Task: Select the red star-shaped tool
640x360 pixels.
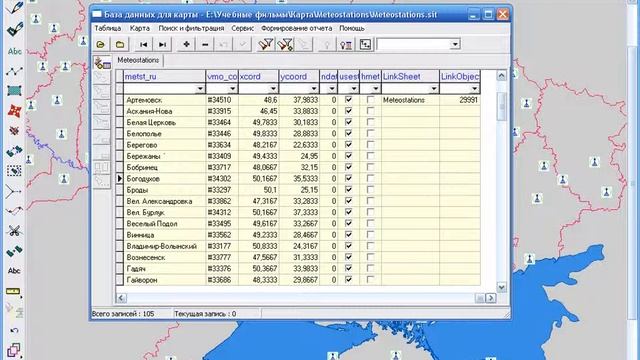Action: point(14,110)
